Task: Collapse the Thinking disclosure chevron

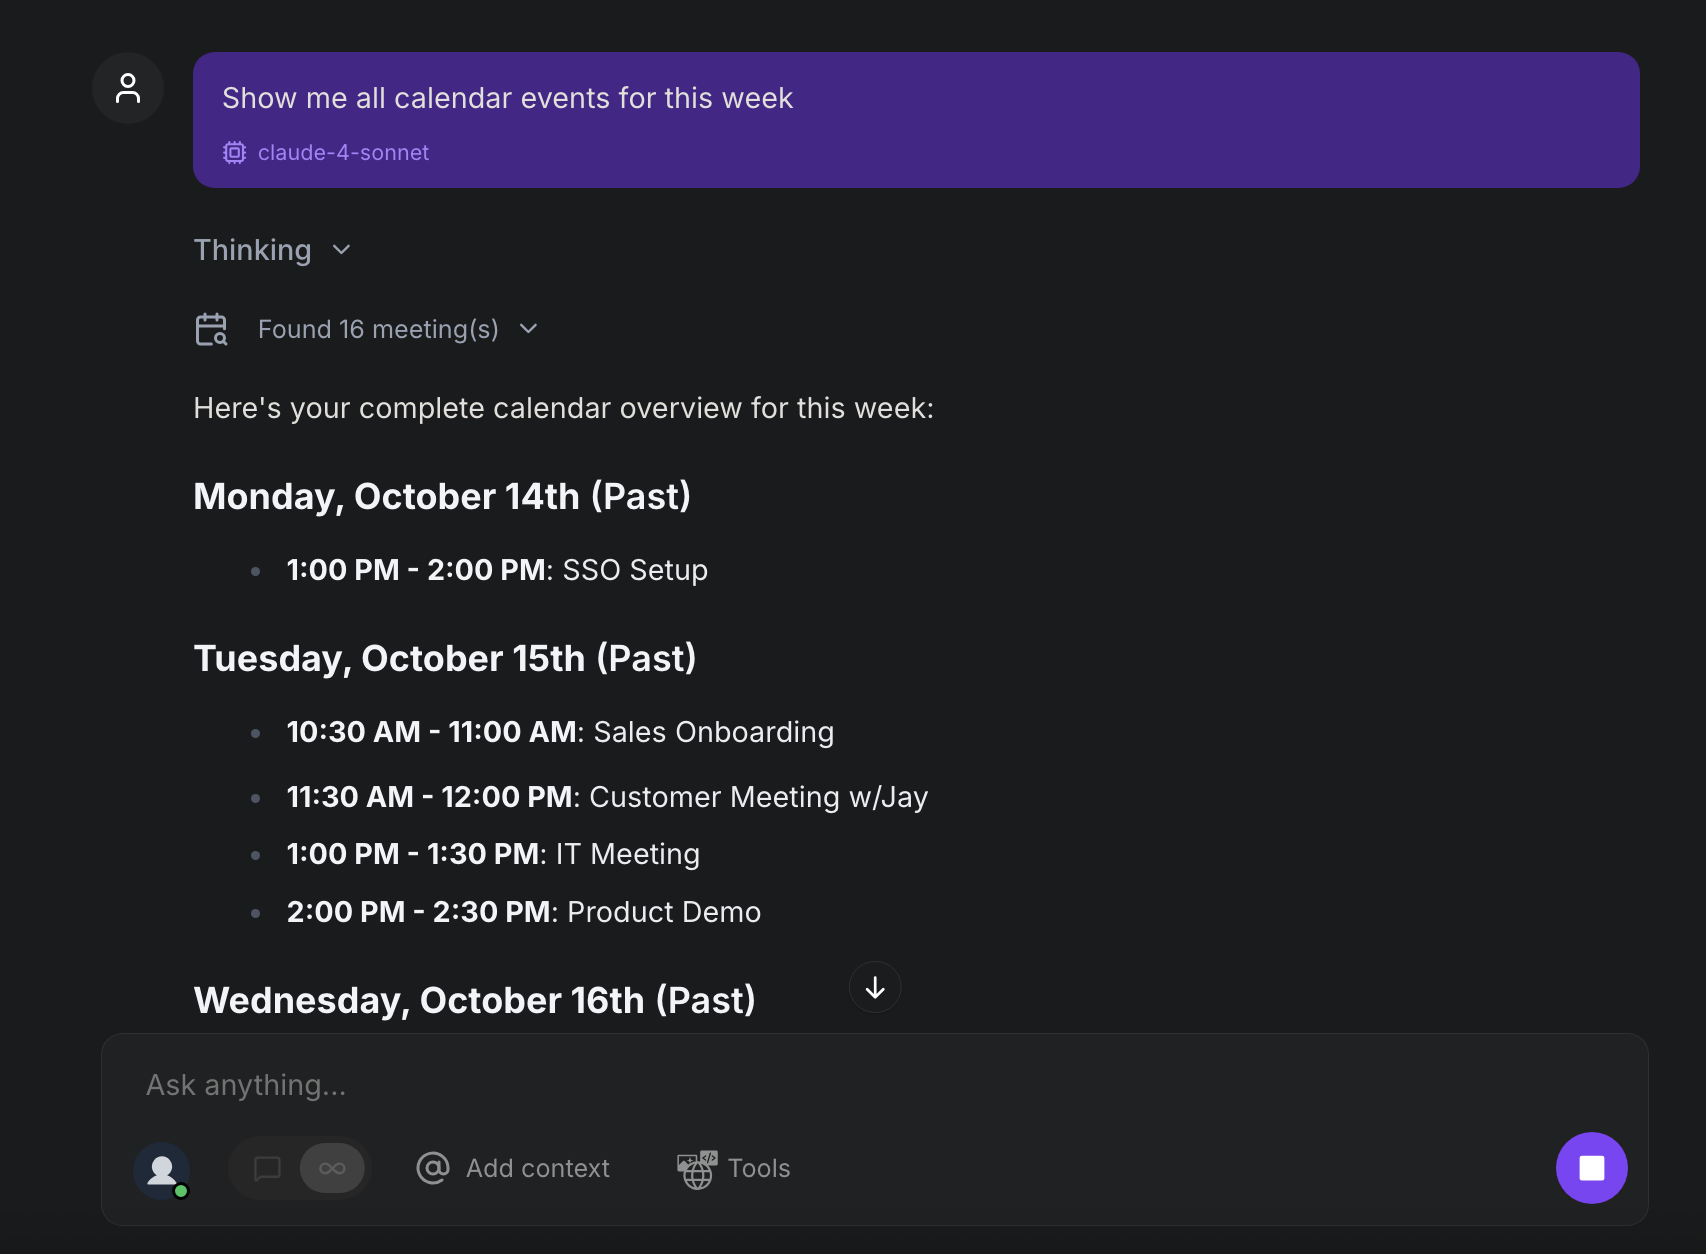Action: [340, 250]
